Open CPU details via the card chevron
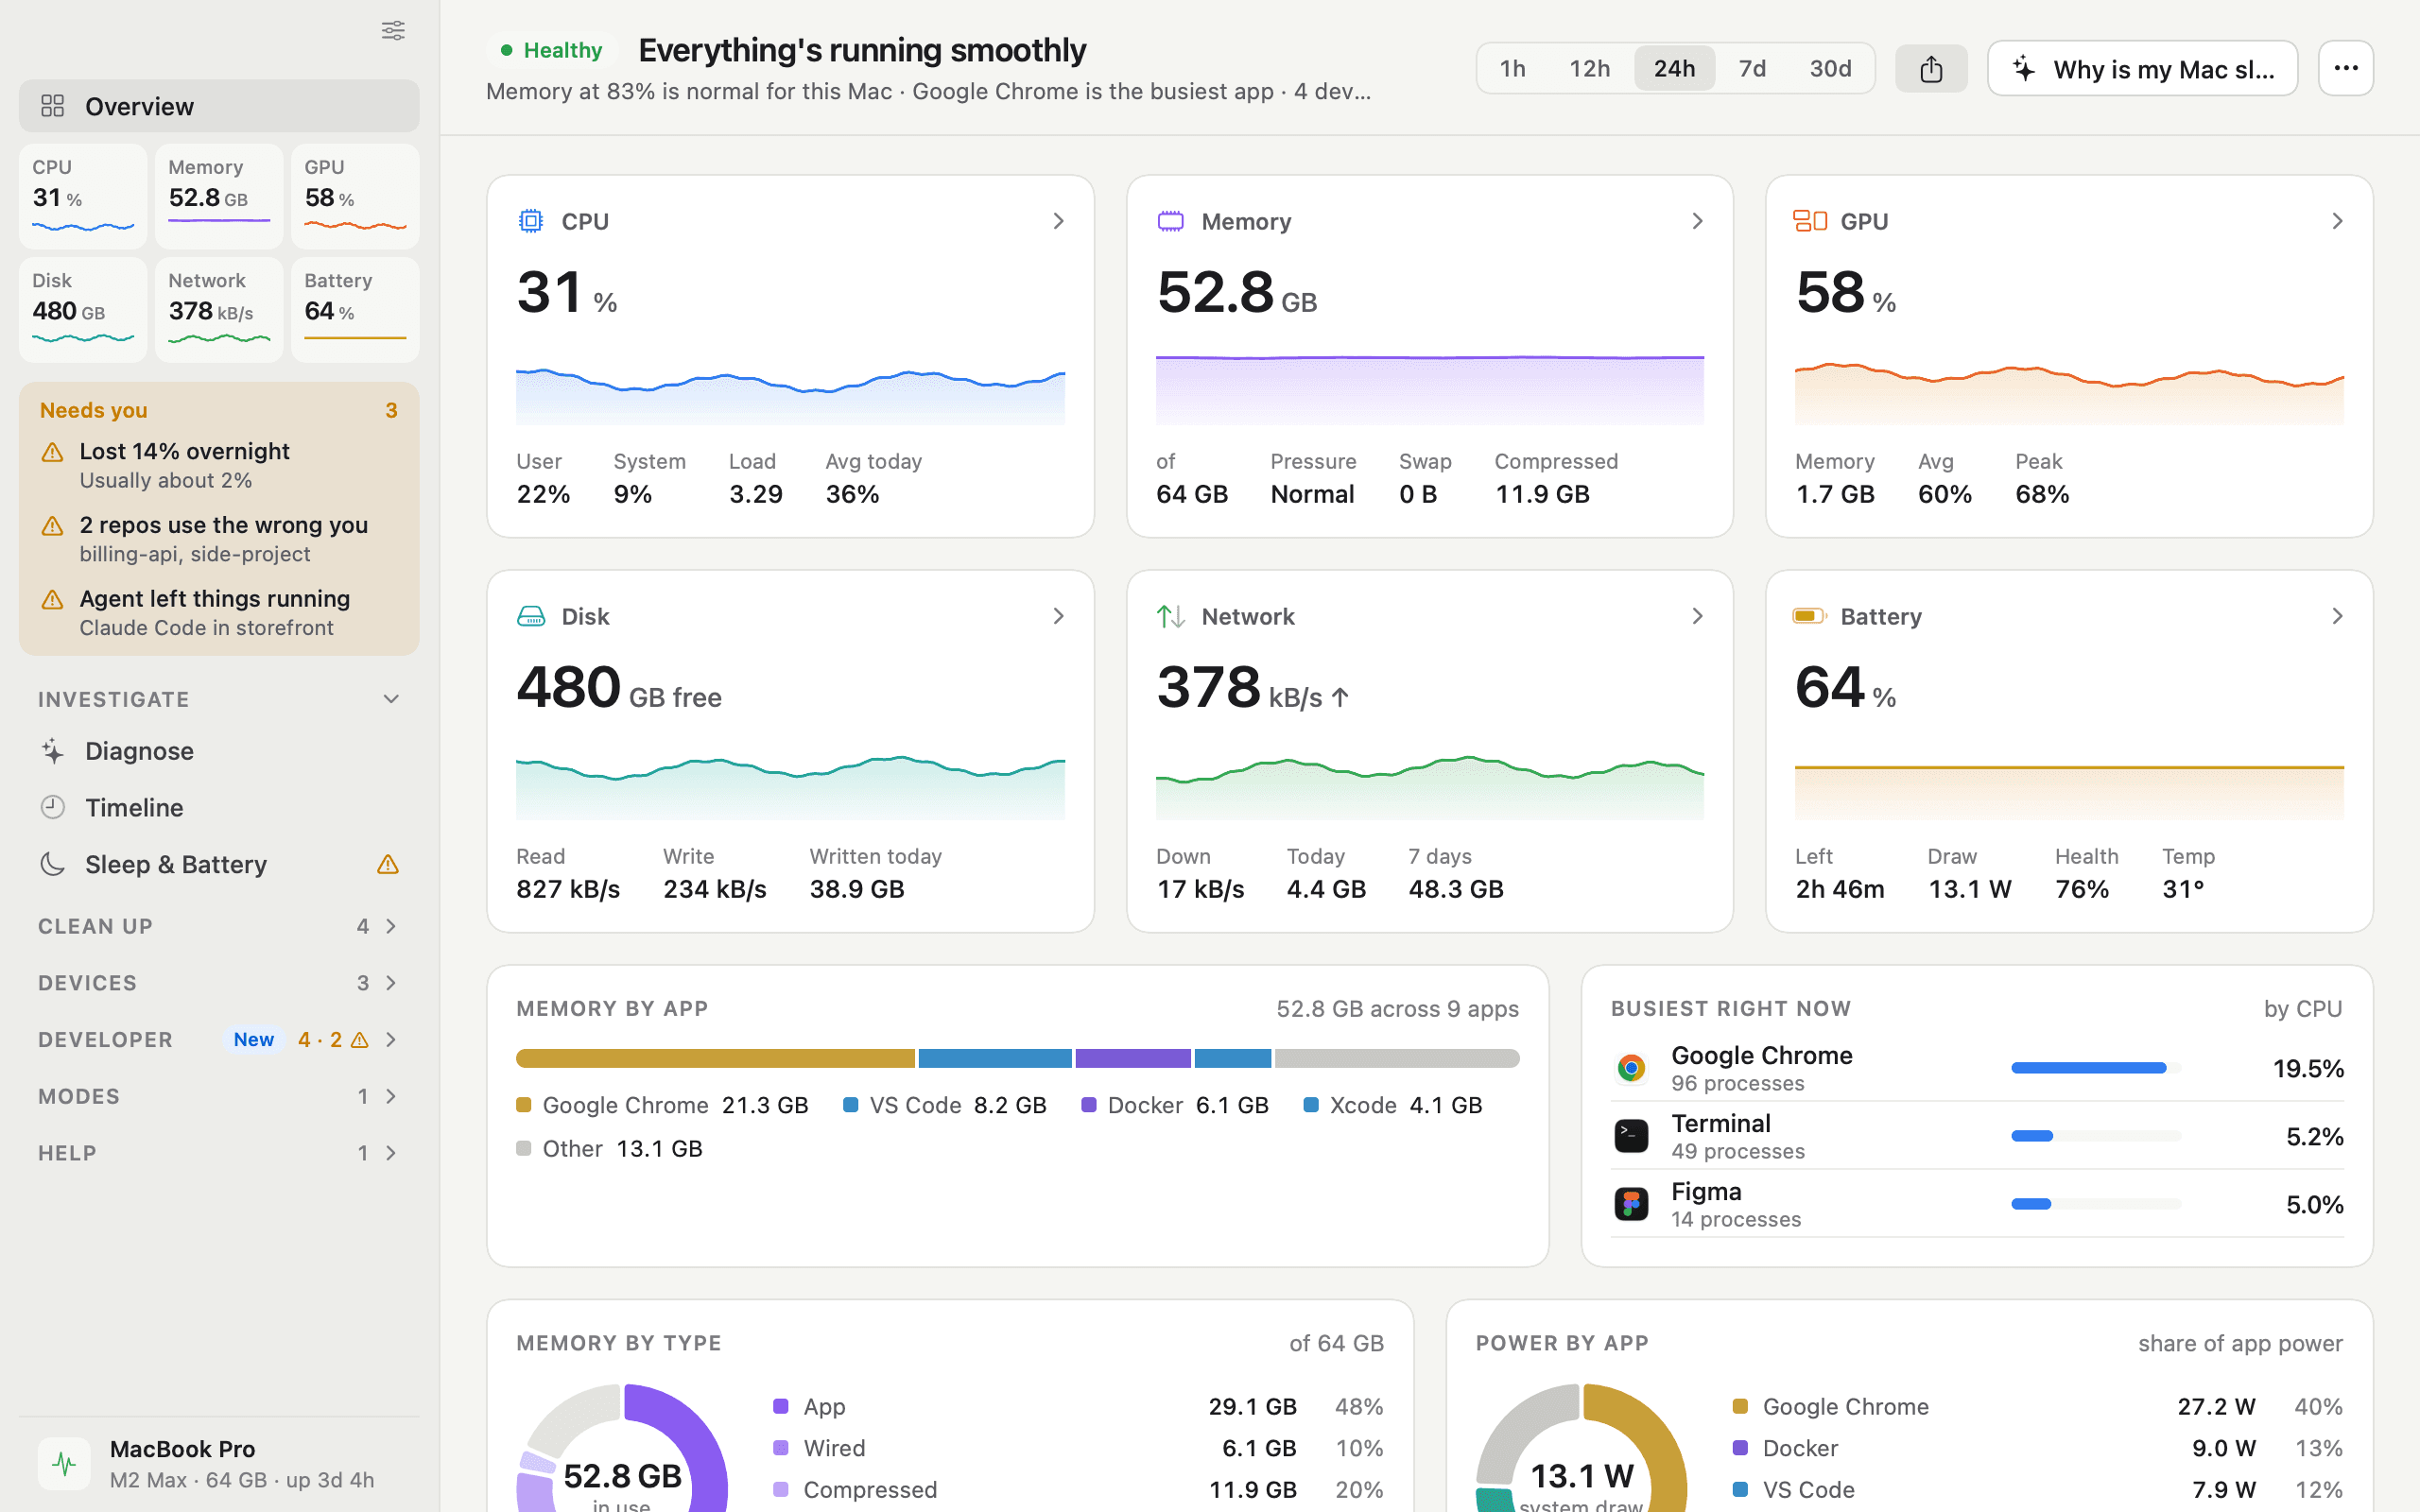The width and height of the screenshot is (2420, 1512). pyautogui.click(x=1058, y=221)
